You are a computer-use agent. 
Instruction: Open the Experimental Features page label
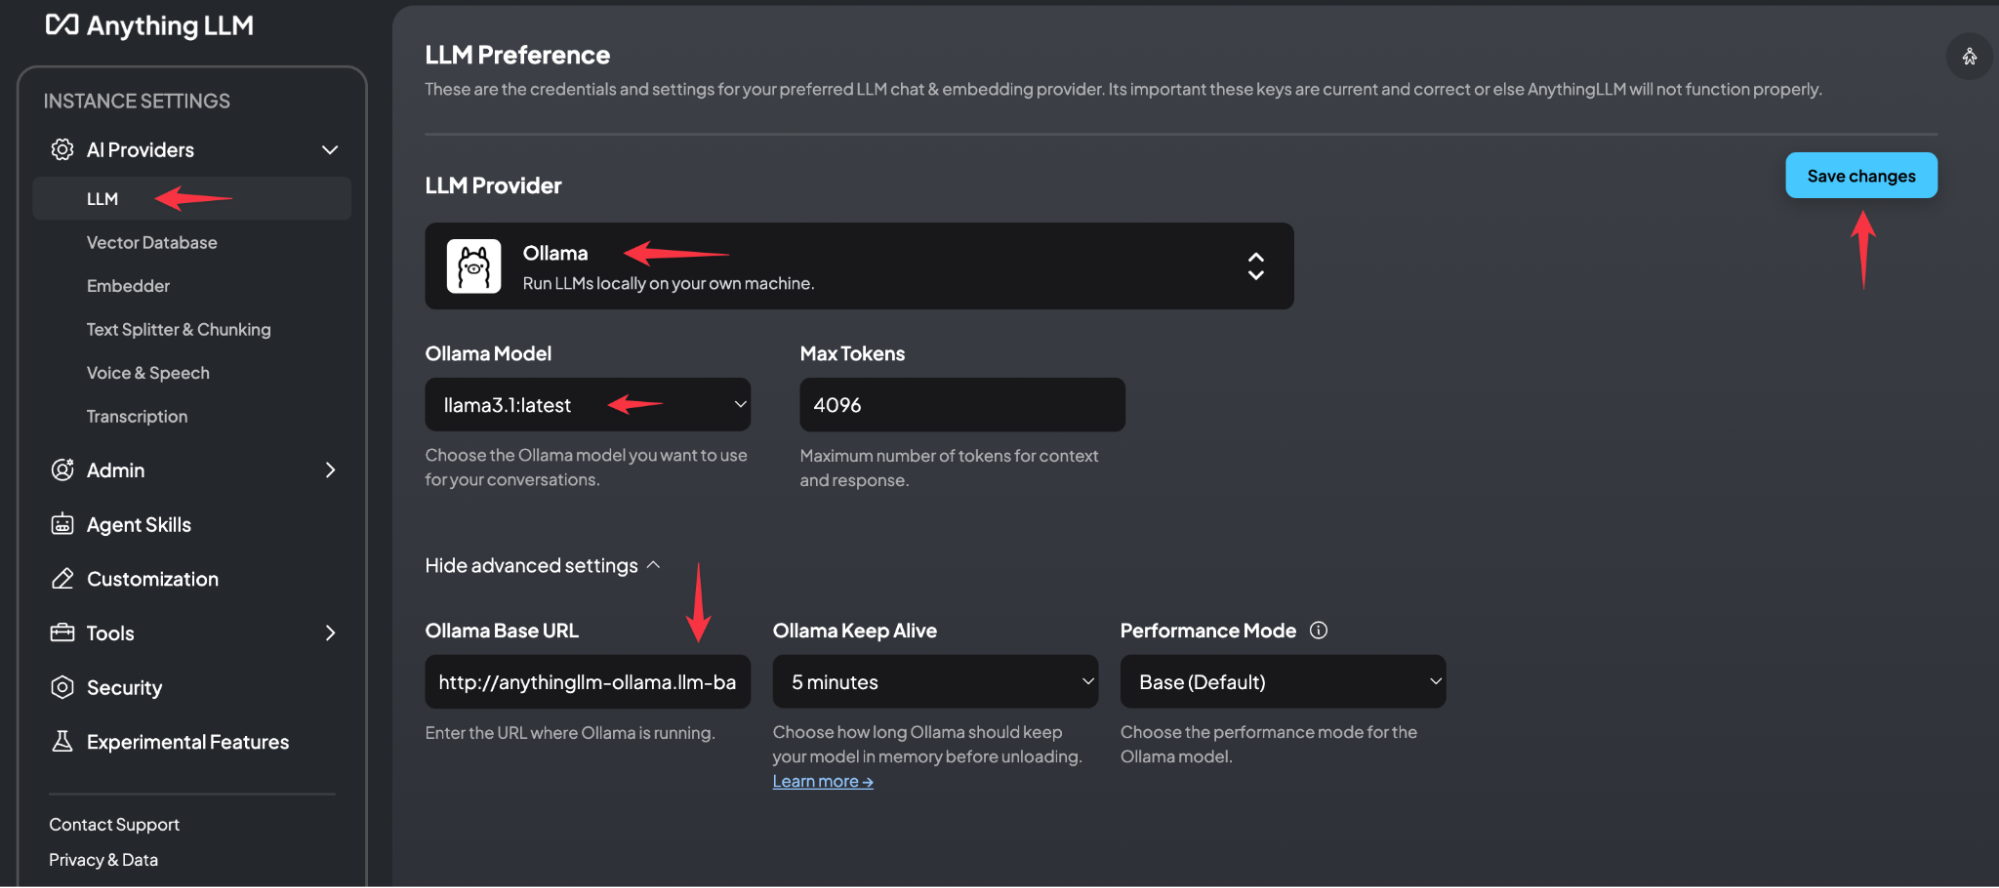tap(188, 742)
